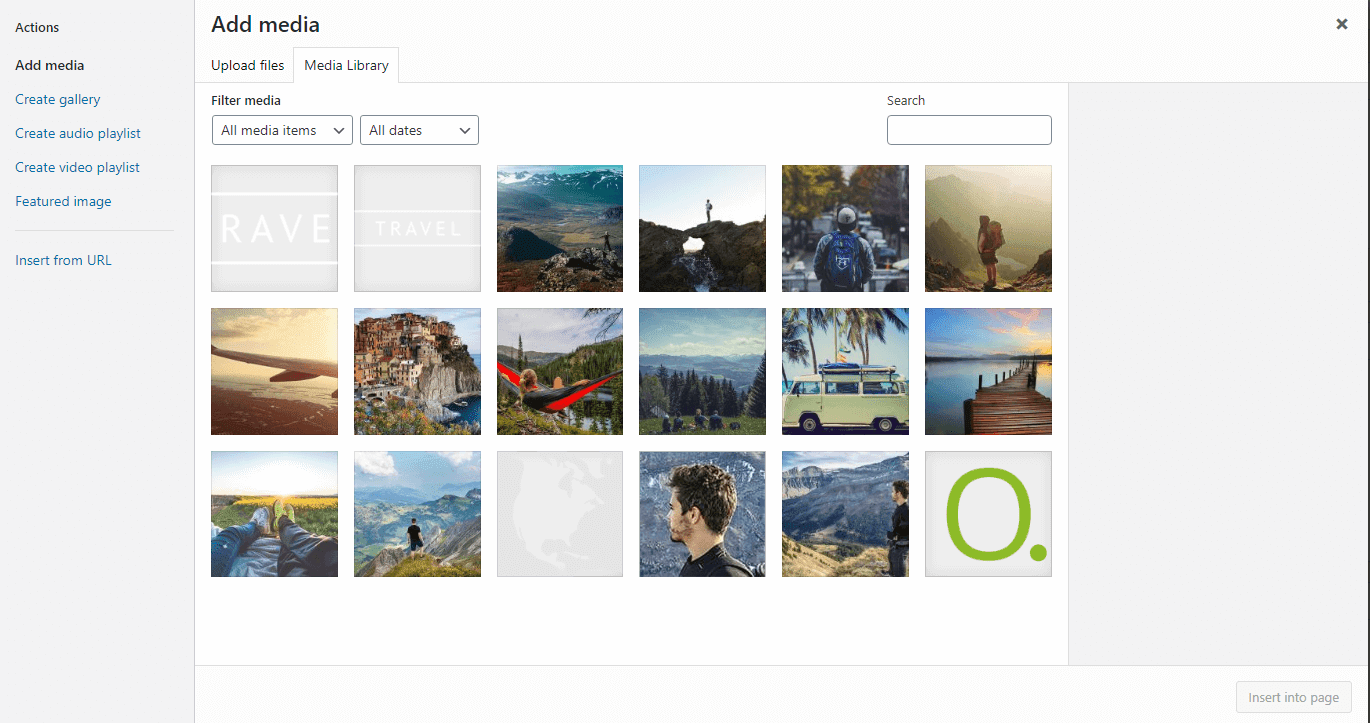Viewport: 1370px width, 723px height.
Task: Expand the All dates filter dropdown
Action: (419, 130)
